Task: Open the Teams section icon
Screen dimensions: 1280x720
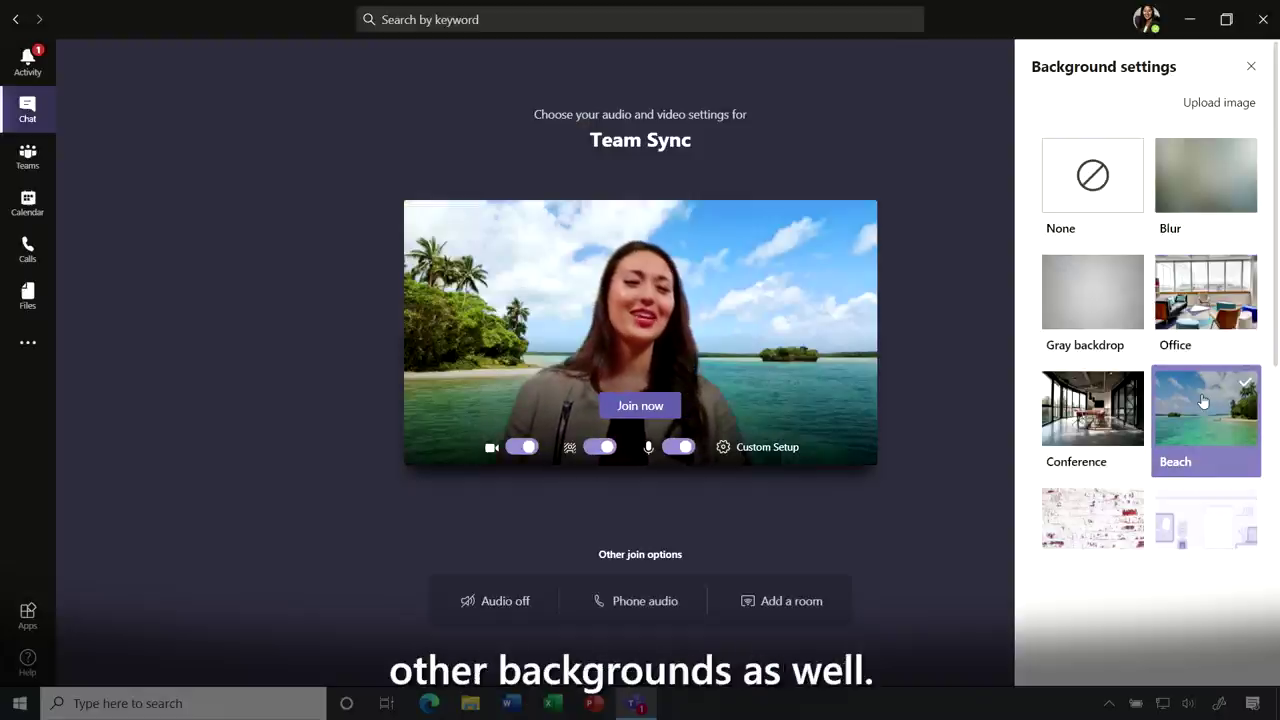Action: click(x=27, y=156)
